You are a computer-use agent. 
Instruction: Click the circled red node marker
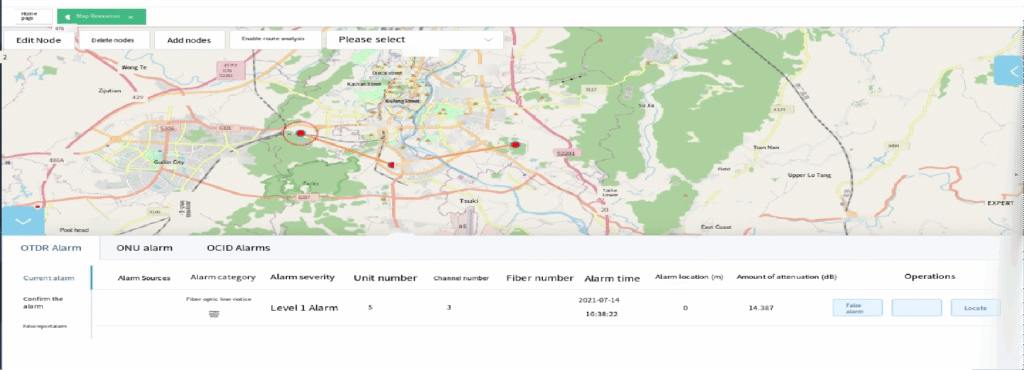pyautogui.click(x=301, y=133)
